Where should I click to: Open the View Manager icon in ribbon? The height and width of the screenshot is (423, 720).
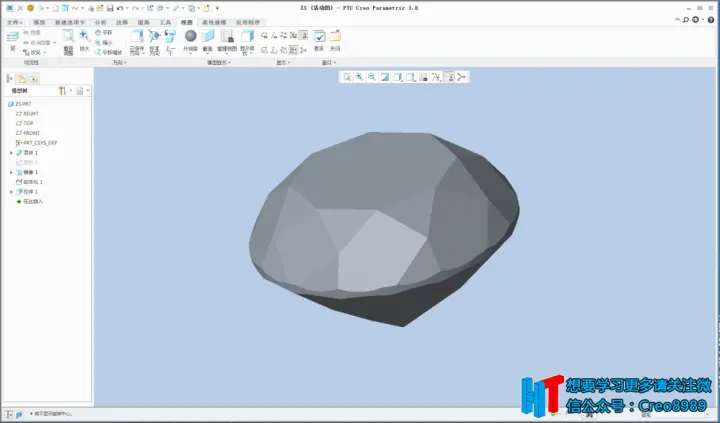(227, 36)
